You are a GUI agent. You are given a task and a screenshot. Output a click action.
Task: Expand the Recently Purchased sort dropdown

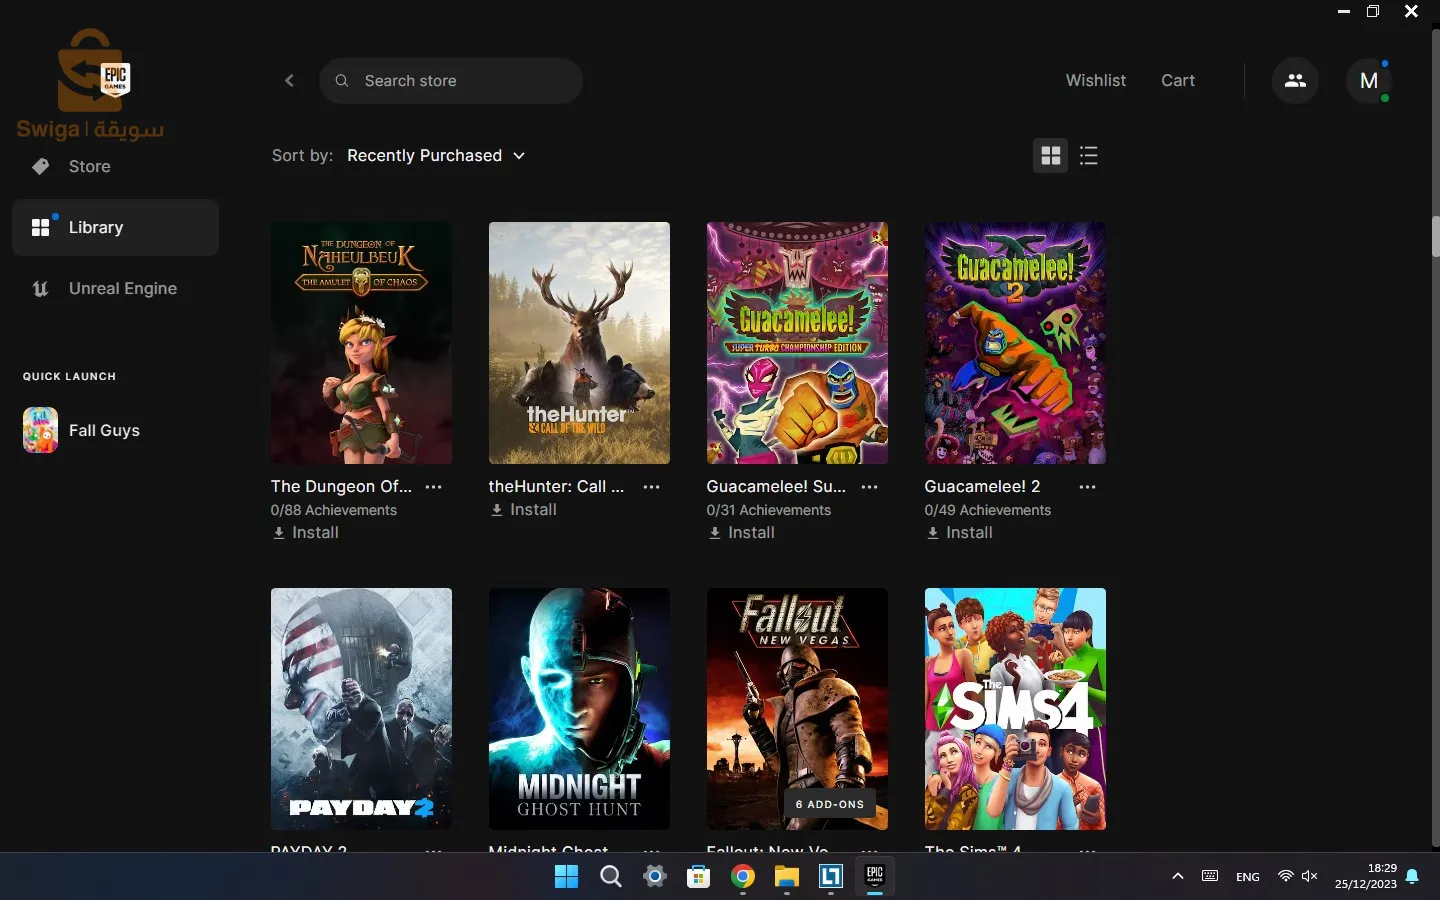[436, 156]
